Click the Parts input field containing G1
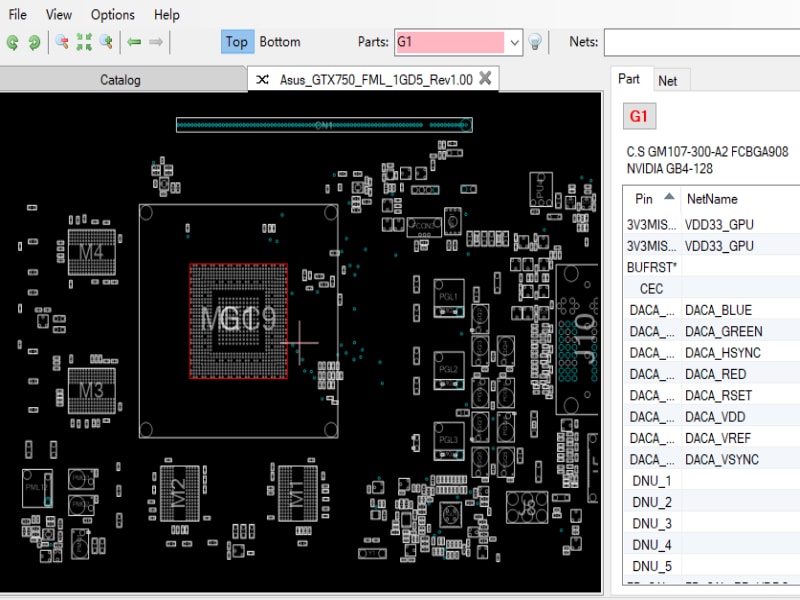The image size is (800, 600). tap(450, 42)
